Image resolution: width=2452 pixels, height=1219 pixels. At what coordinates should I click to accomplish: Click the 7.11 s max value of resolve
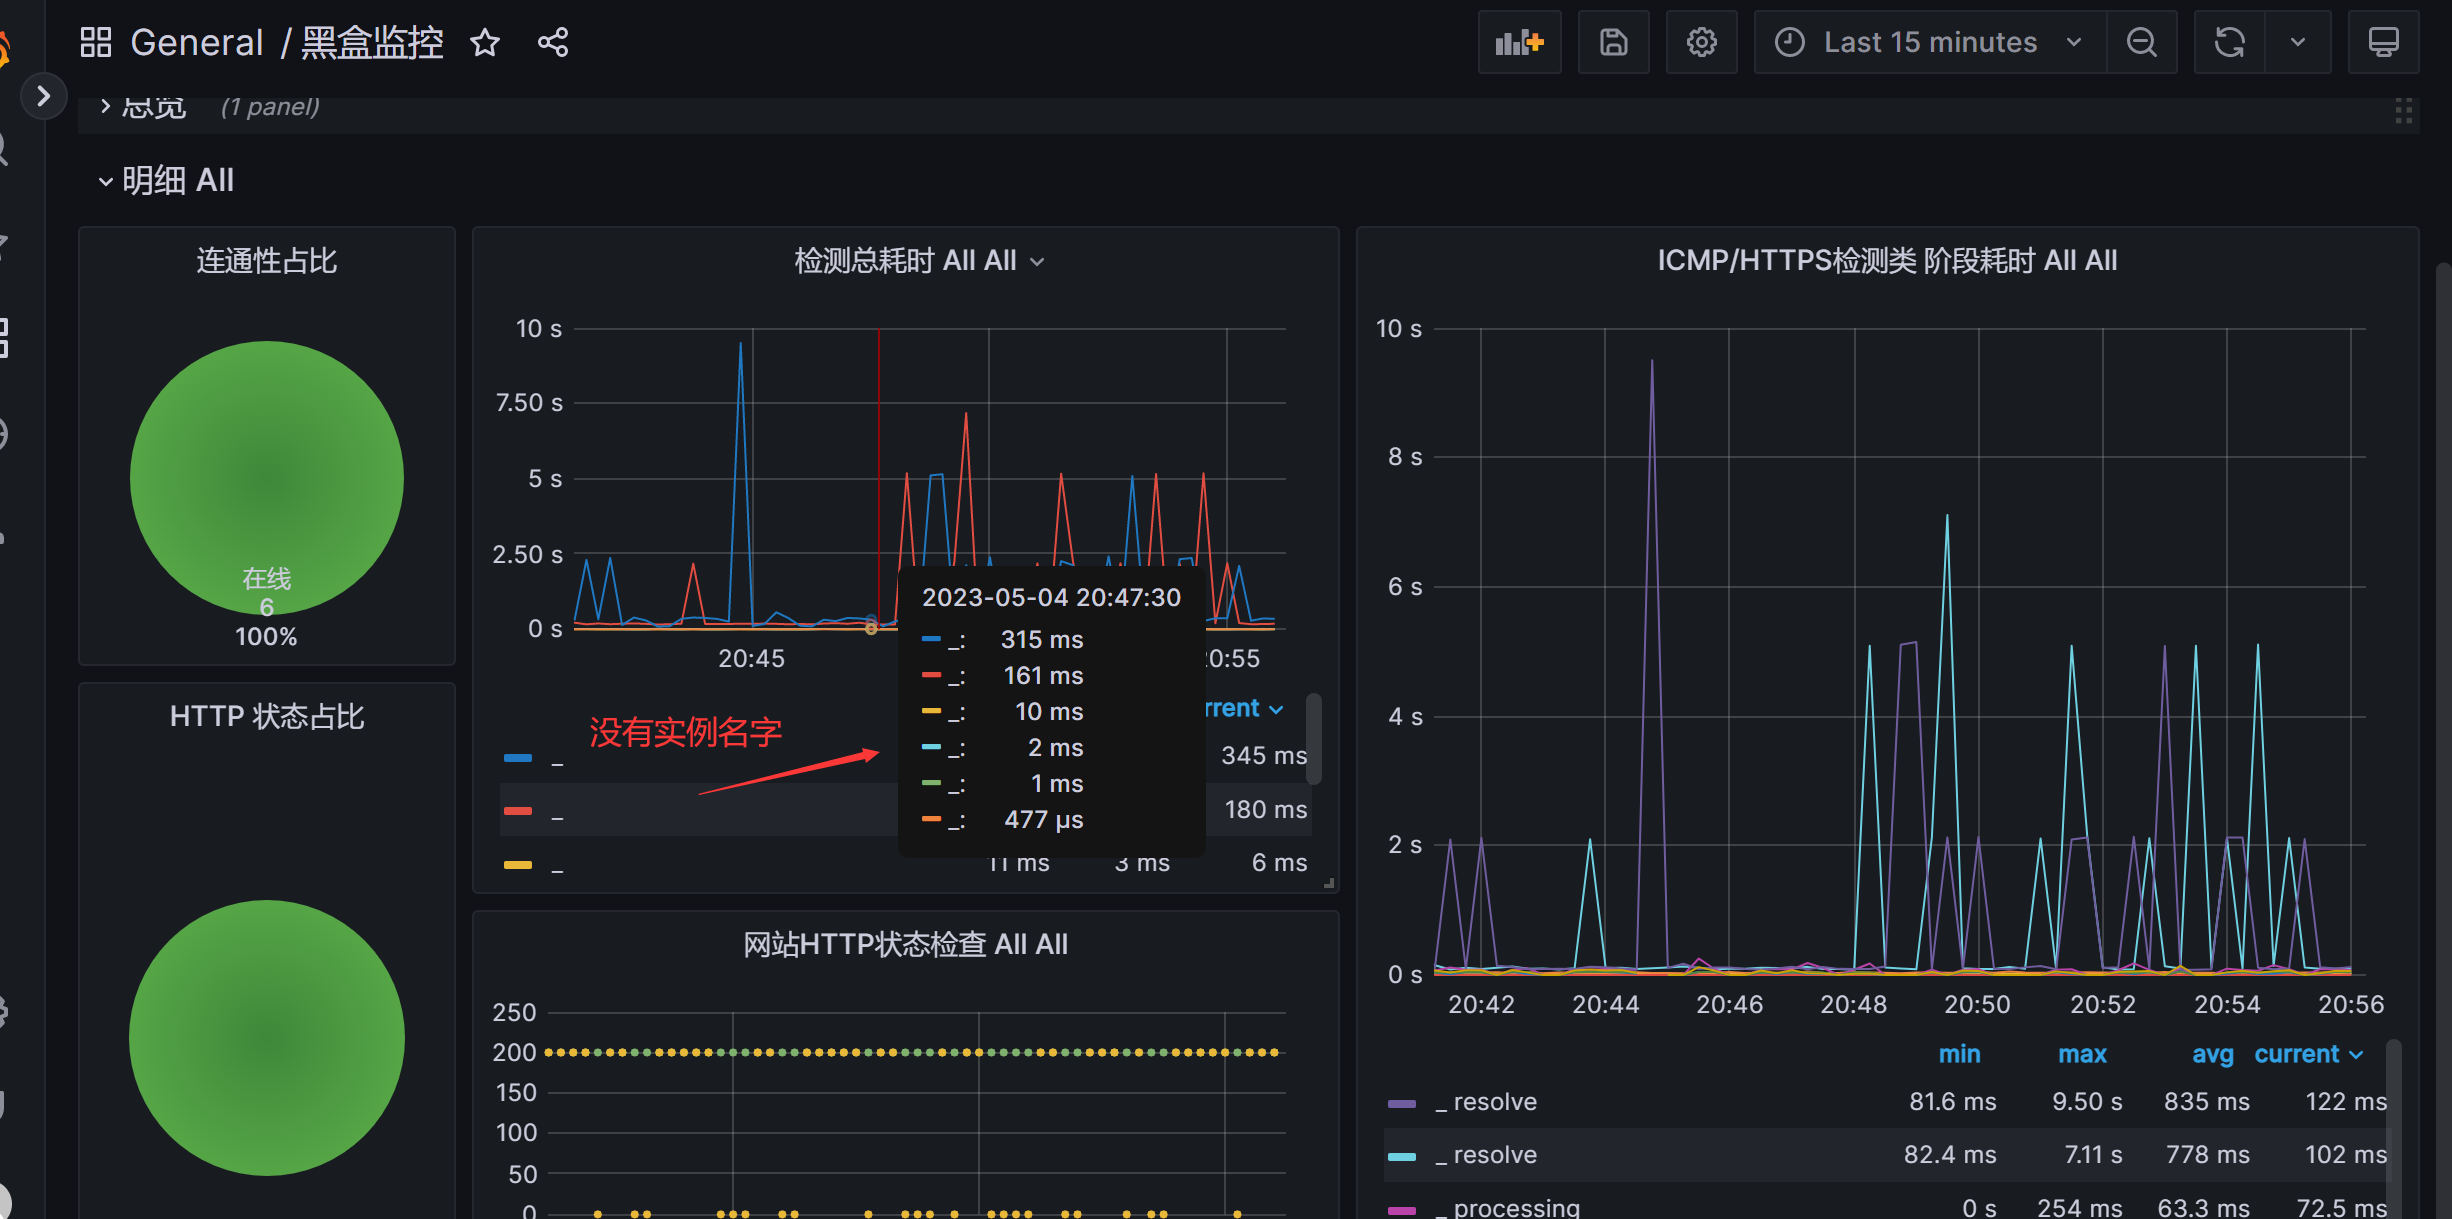[x=2093, y=1155]
